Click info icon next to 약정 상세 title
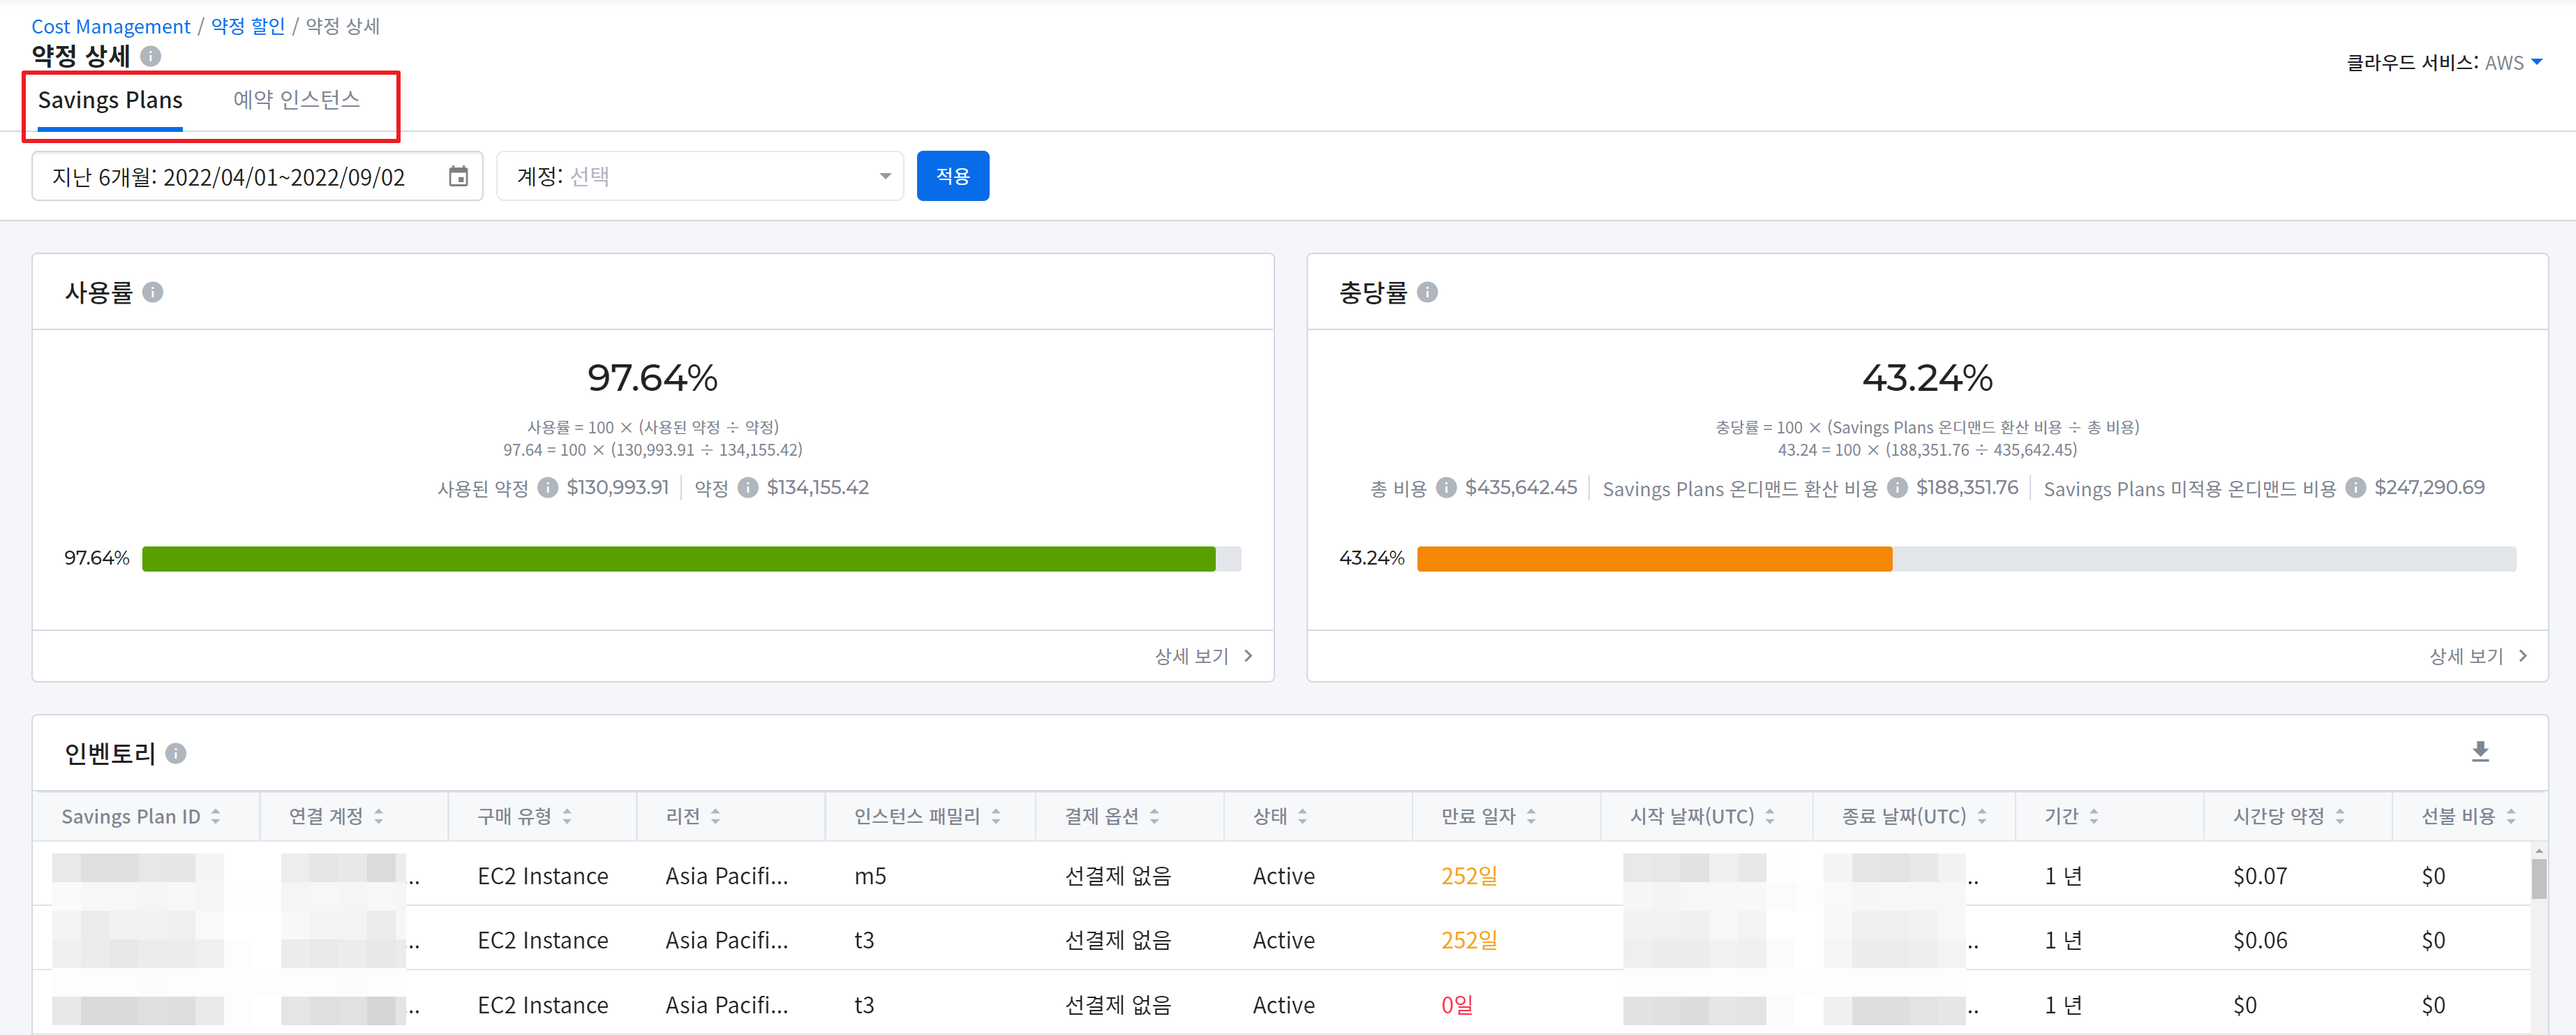 [x=151, y=56]
